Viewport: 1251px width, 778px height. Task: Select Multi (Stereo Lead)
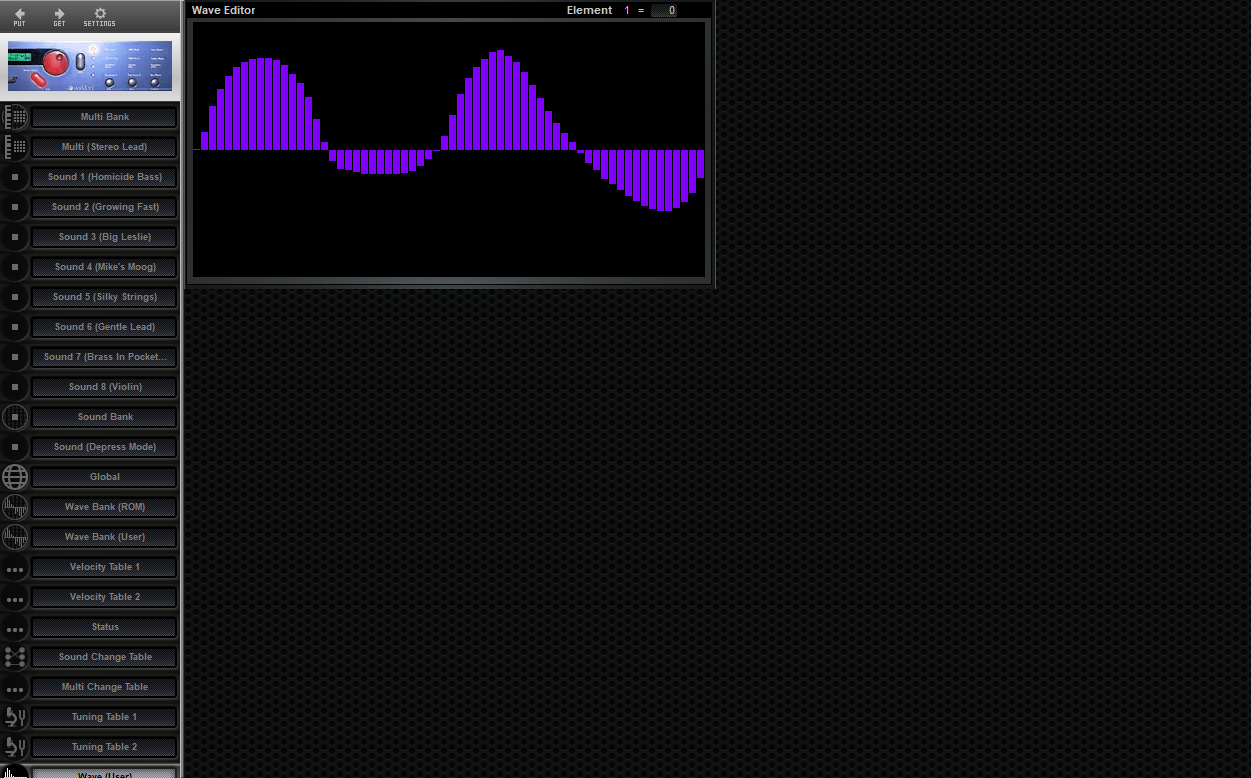(x=104, y=147)
